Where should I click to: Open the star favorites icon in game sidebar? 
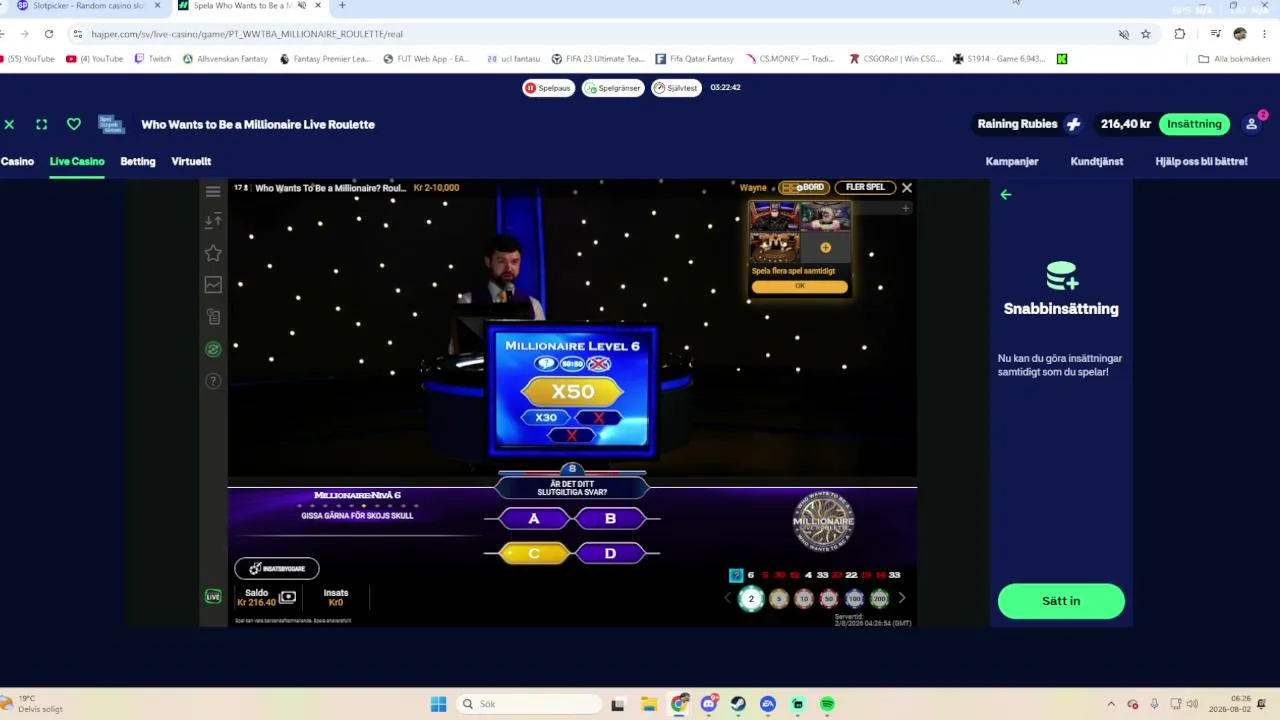click(213, 253)
